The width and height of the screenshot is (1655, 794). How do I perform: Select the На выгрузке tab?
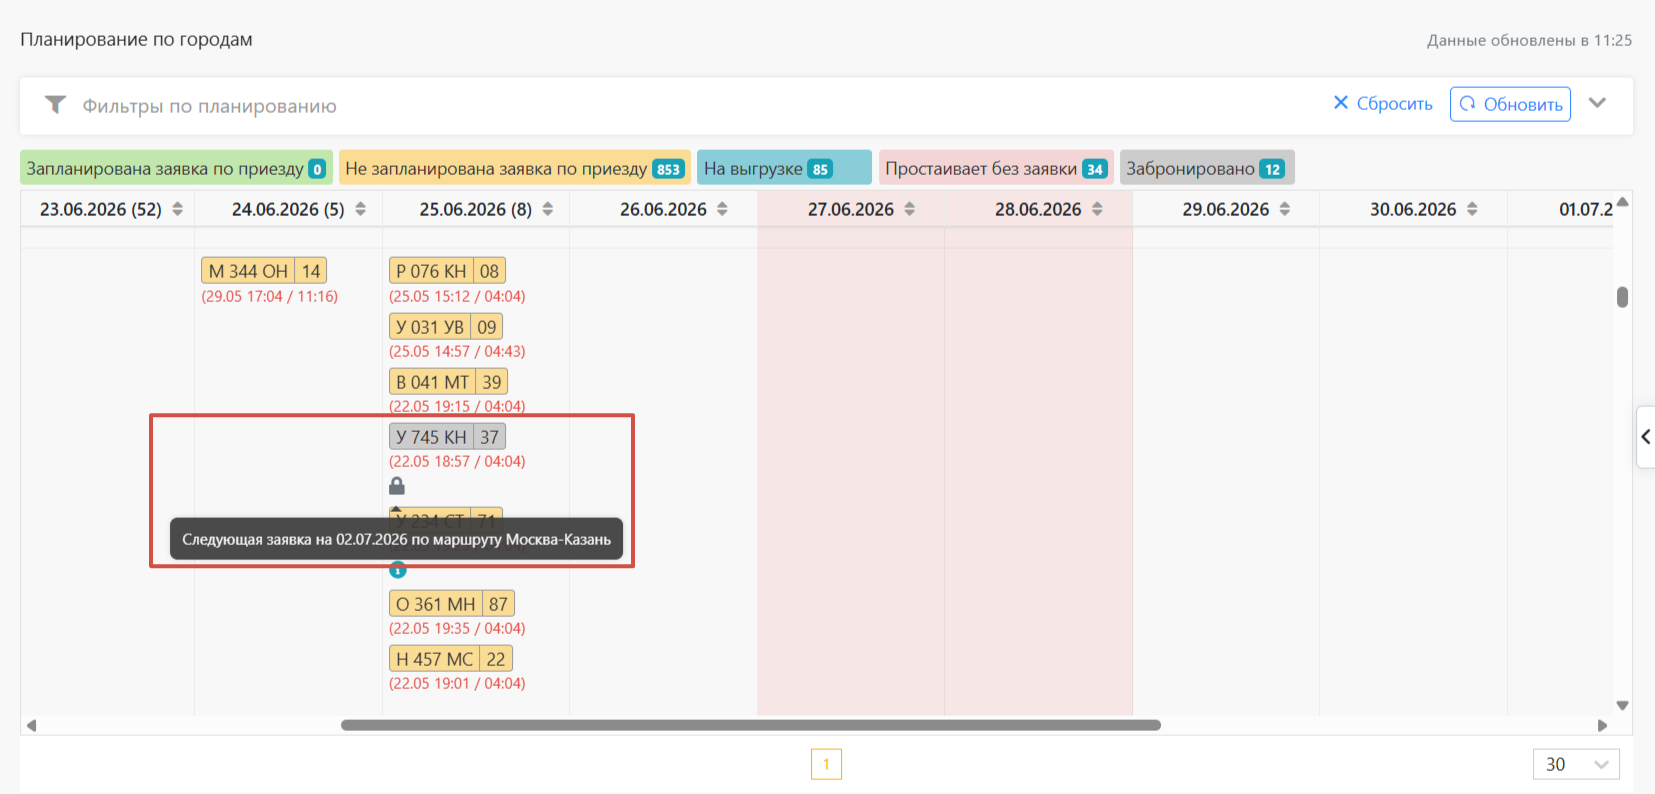click(x=784, y=168)
